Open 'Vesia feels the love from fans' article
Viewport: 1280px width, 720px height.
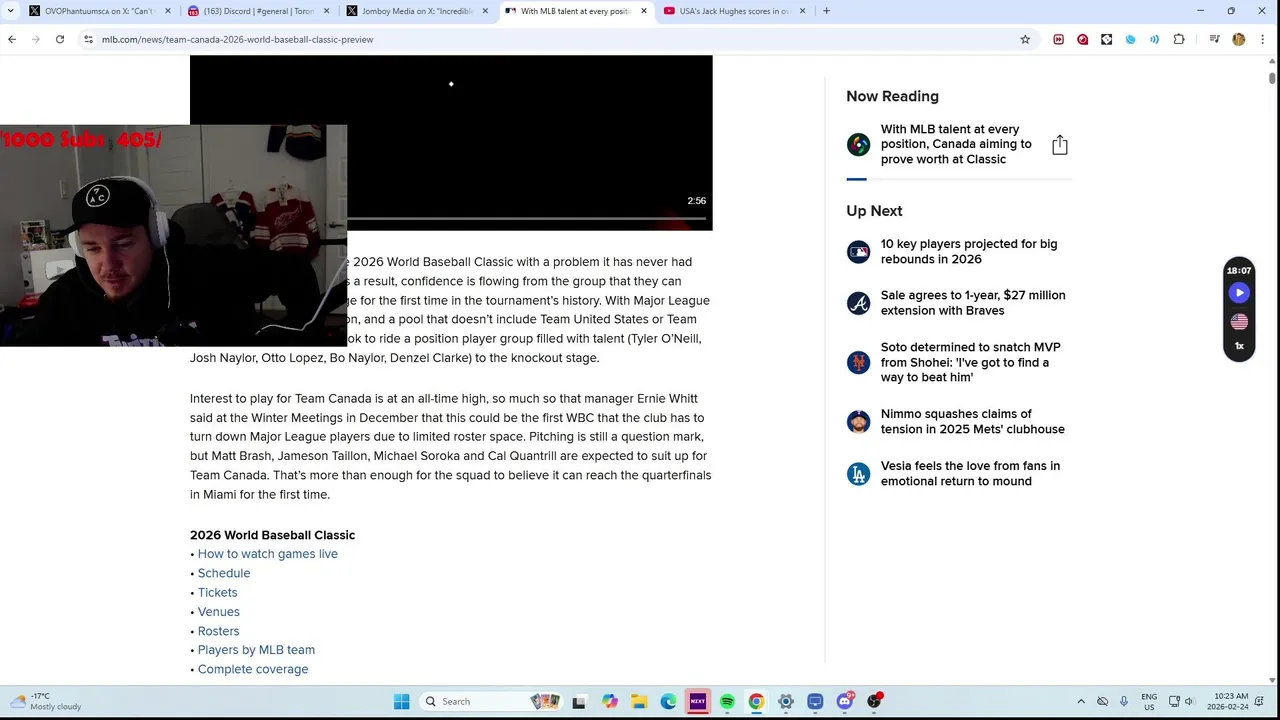tap(970, 473)
